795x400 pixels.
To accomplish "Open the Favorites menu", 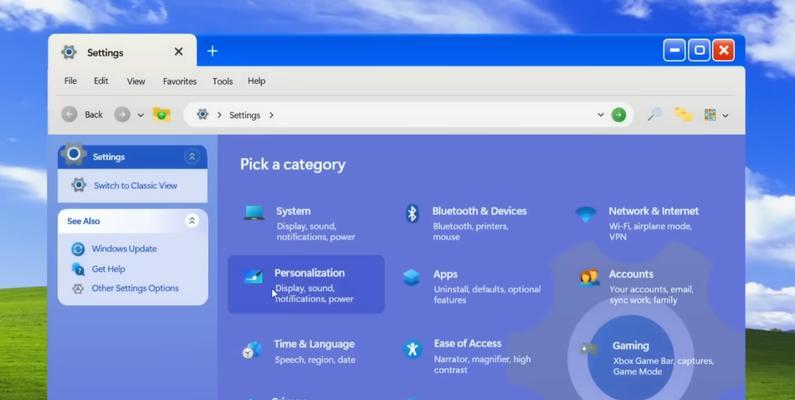I will click(179, 81).
